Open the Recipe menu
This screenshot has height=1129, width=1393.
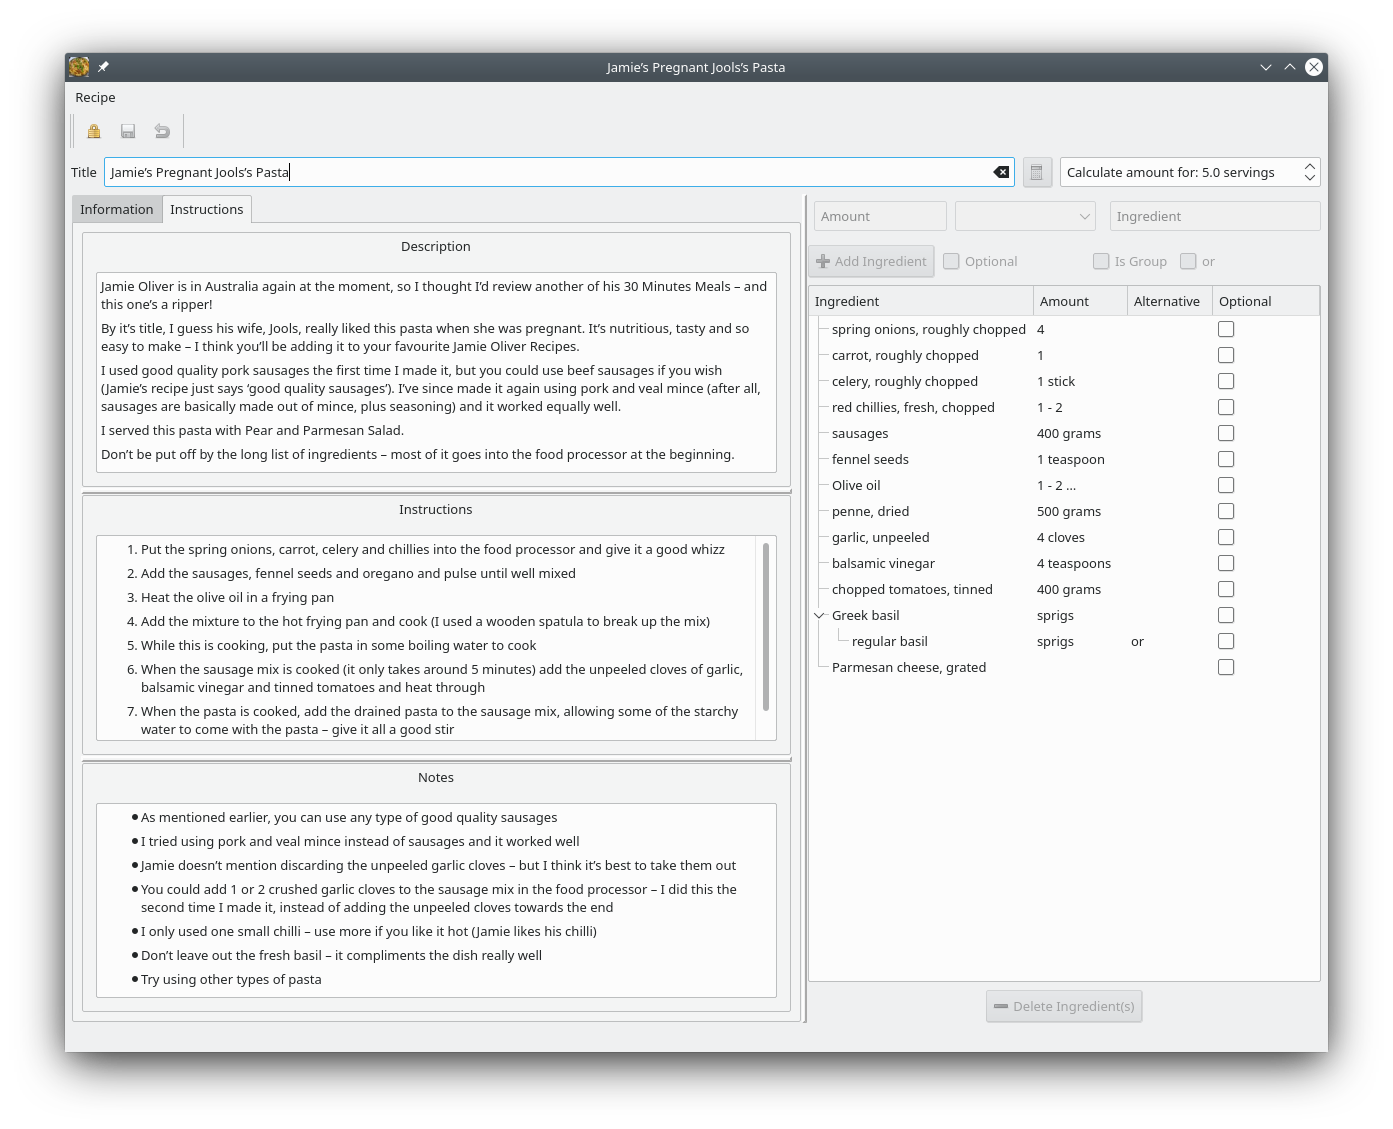click(x=96, y=97)
